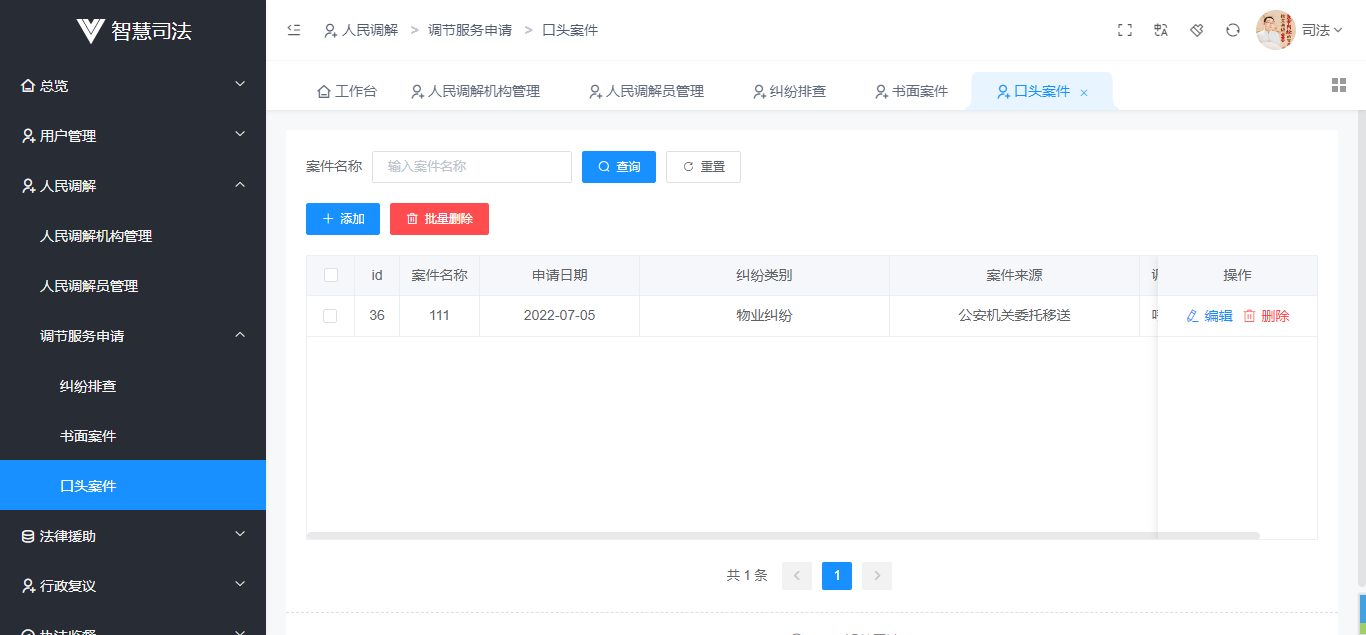Open 书面案件 in the sidebar

point(88,436)
